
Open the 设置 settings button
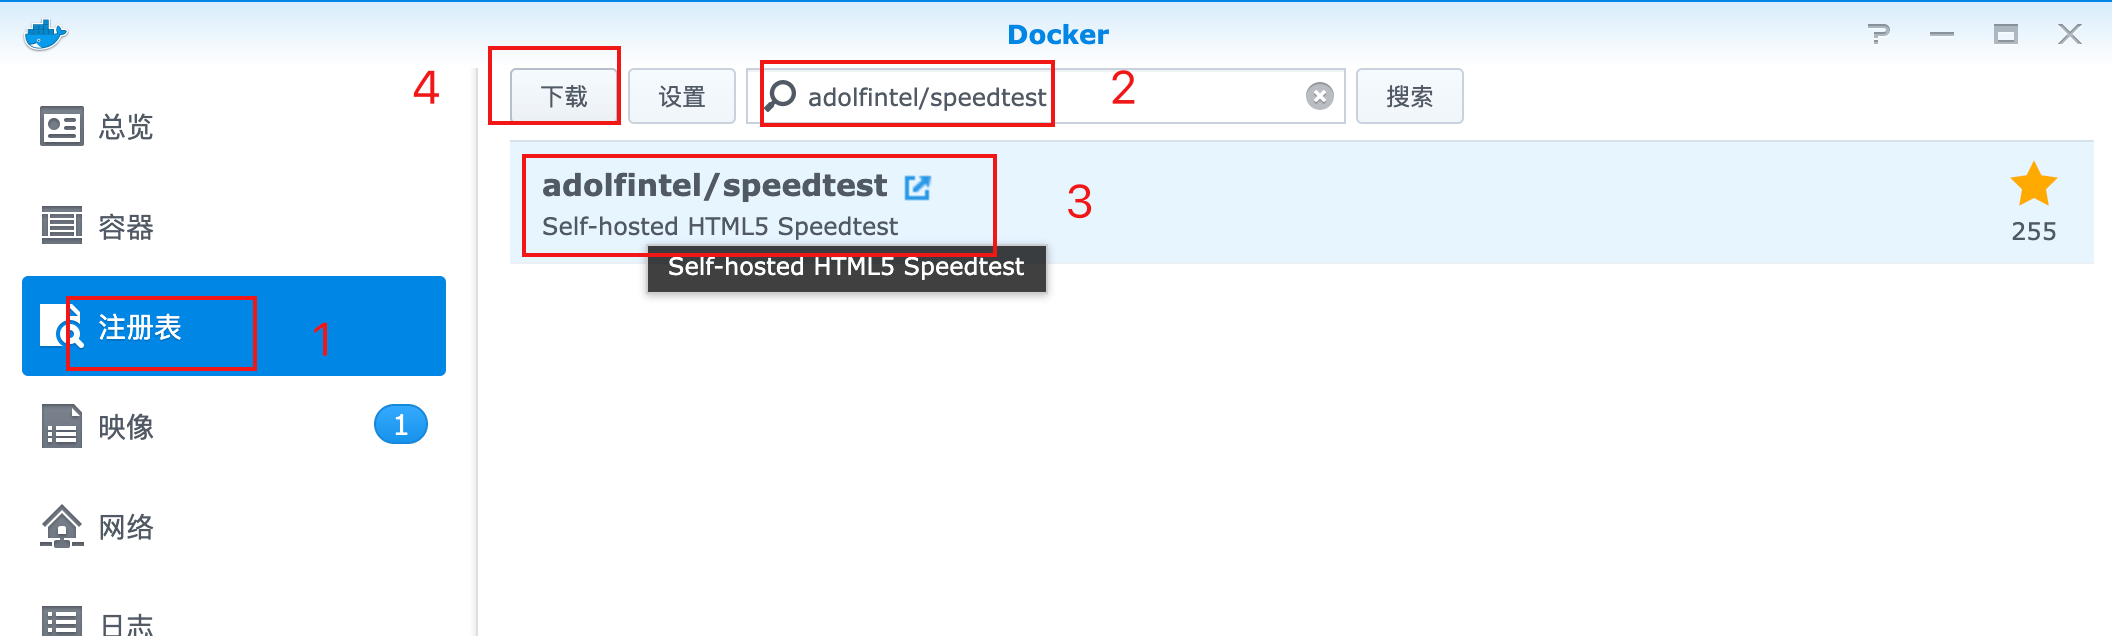(x=682, y=97)
